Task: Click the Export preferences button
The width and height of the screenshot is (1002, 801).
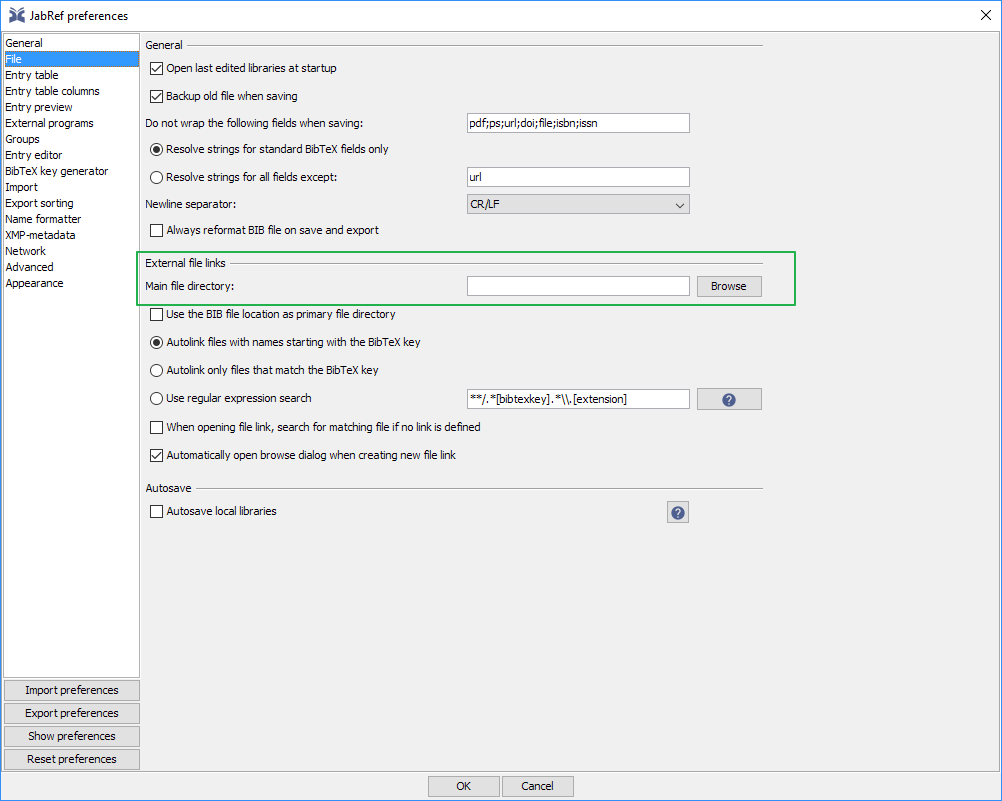Action: pos(72,713)
